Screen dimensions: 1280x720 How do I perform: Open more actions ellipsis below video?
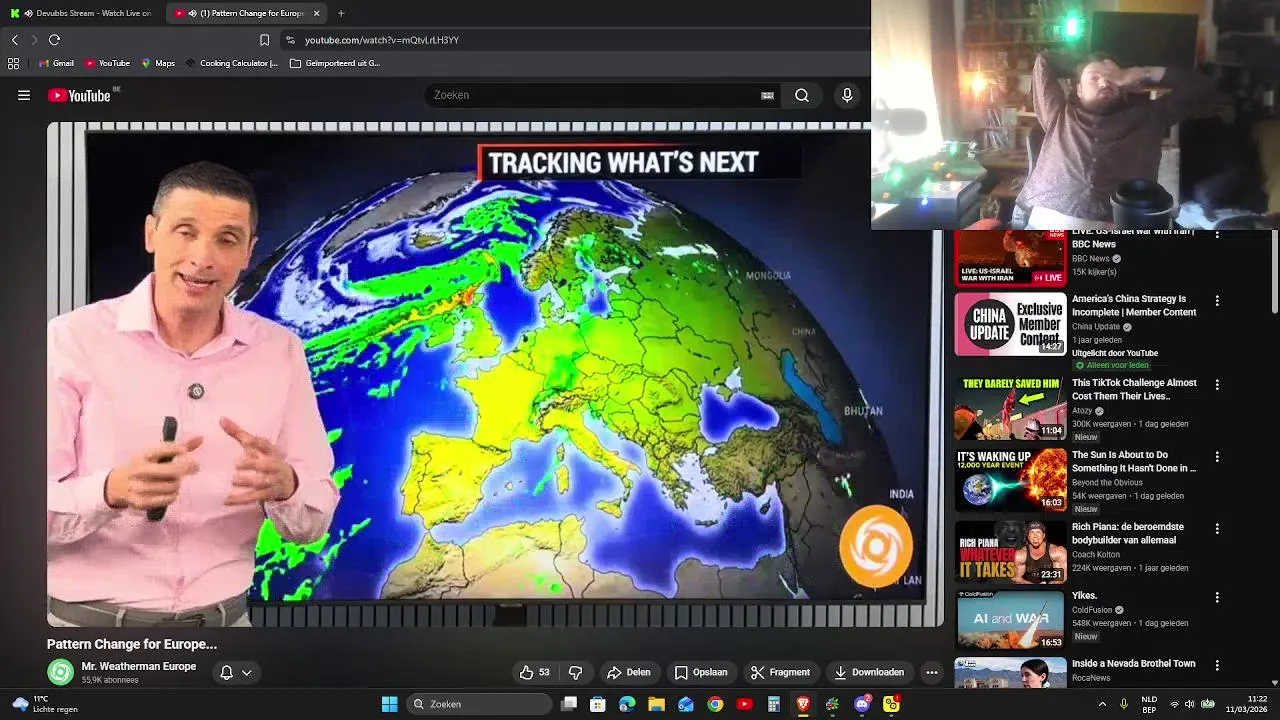pyautogui.click(x=932, y=673)
